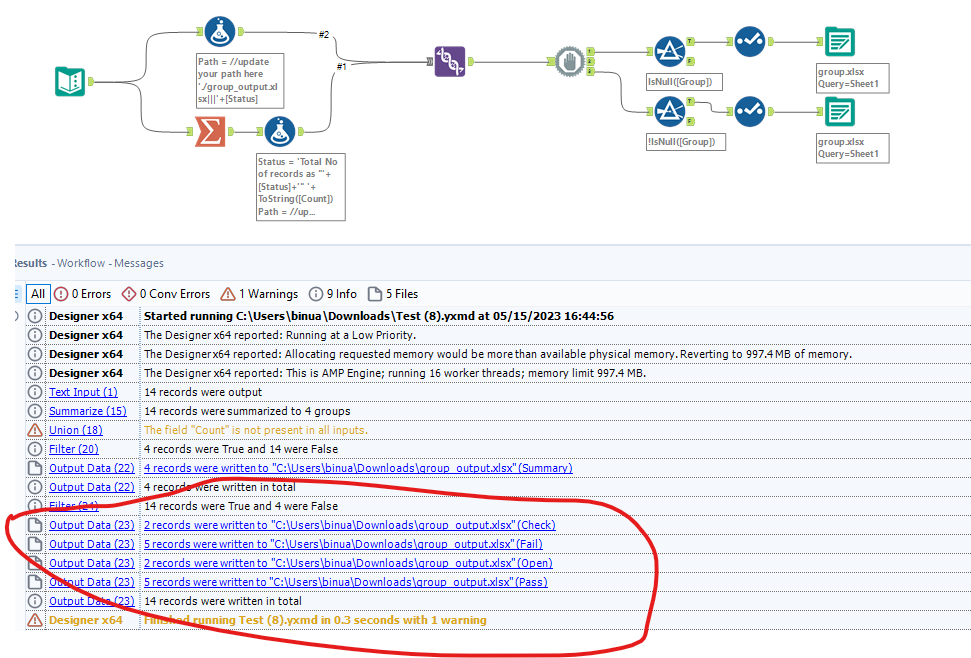Click info icon on Text Input (1) row

35,392
